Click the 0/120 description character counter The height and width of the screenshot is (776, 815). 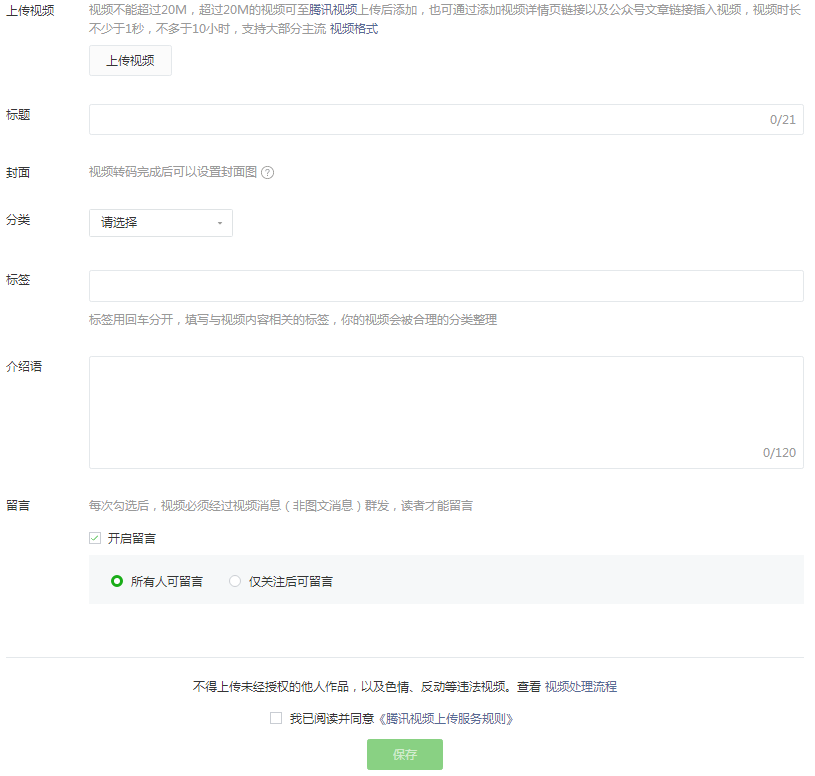coord(779,453)
